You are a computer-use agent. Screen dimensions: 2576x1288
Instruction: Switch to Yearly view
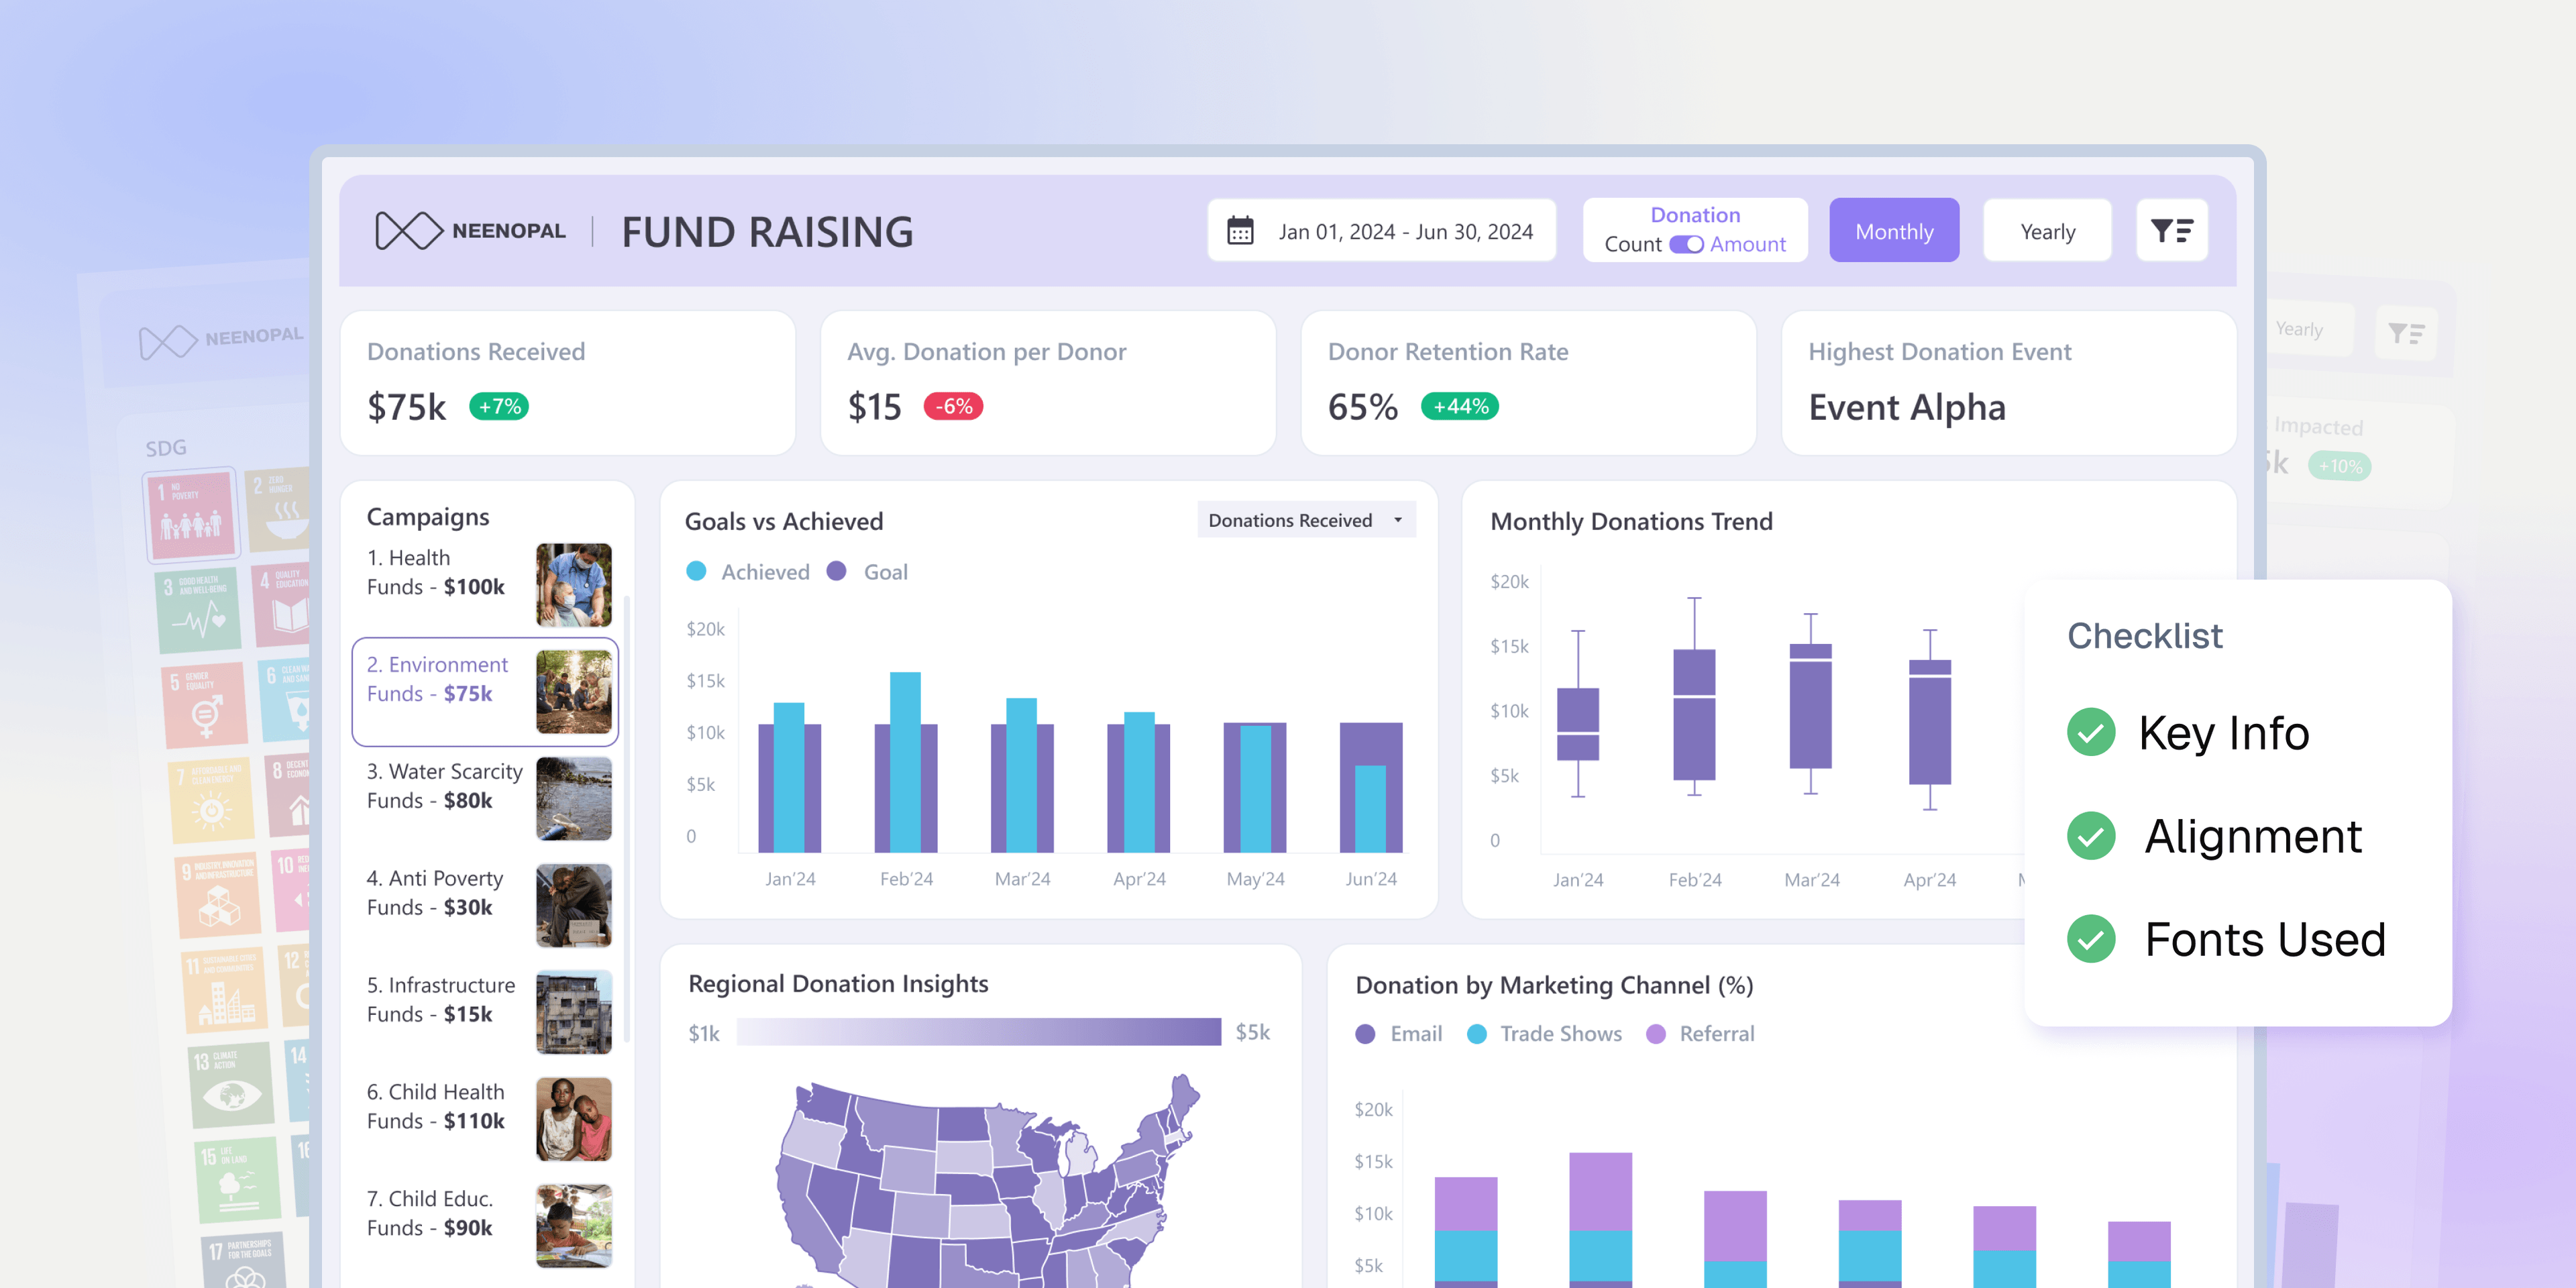coord(2047,231)
